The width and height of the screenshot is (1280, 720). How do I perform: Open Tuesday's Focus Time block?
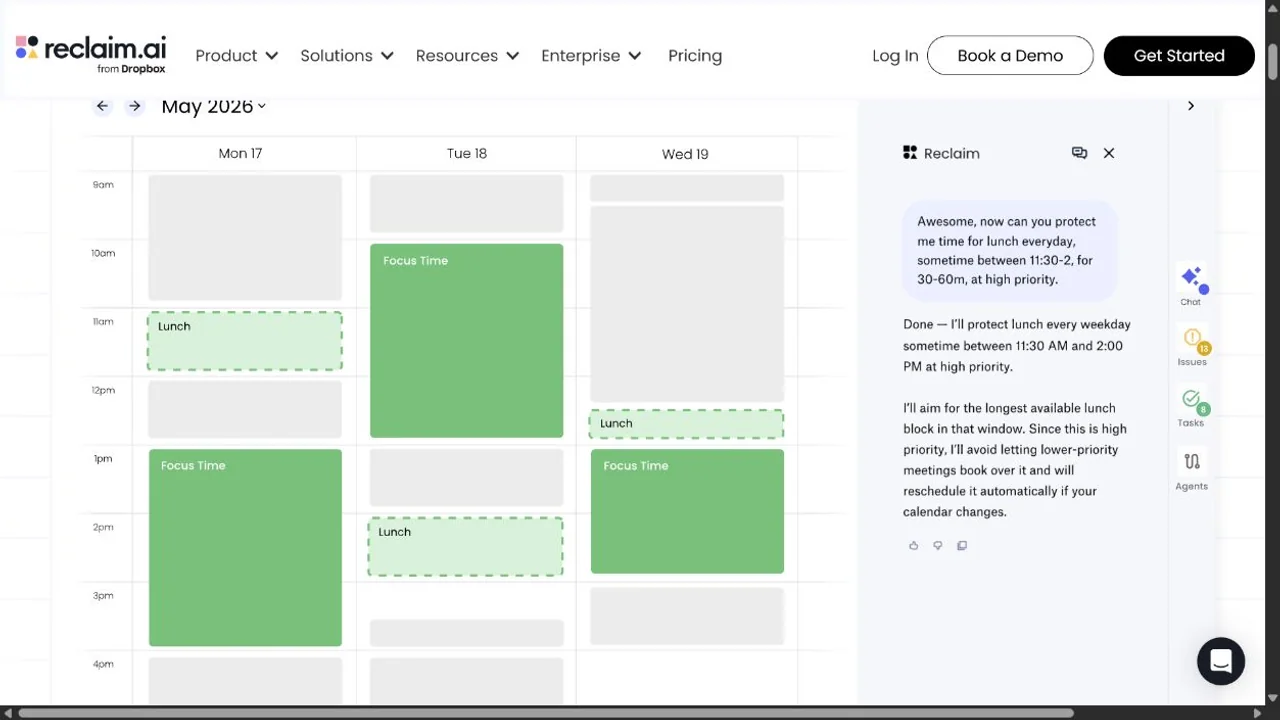(x=466, y=340)
